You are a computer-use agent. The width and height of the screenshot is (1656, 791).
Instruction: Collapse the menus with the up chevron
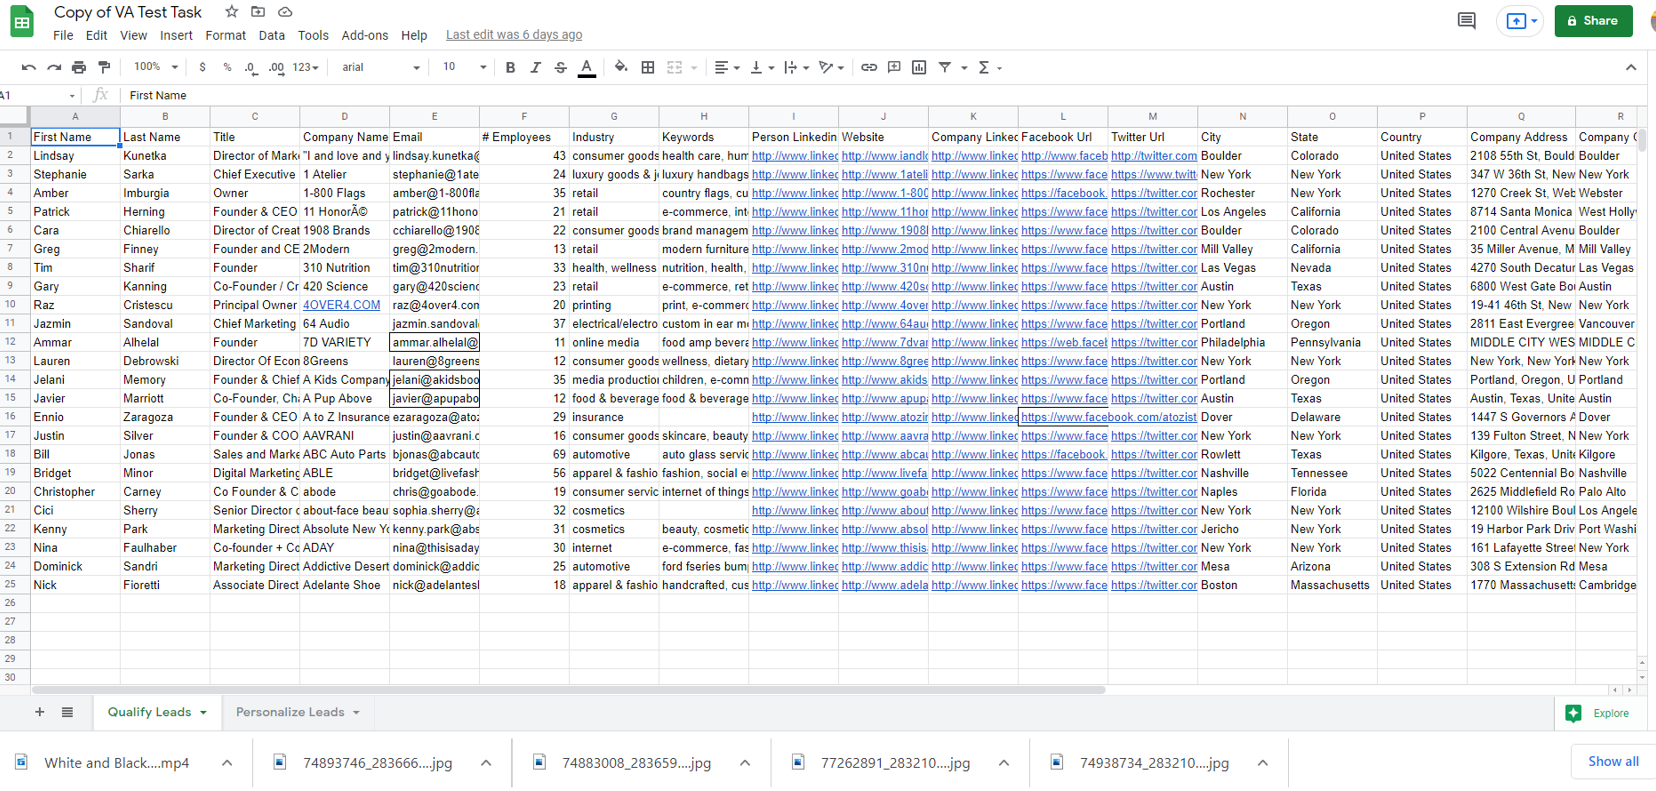tap(1631, 67)
